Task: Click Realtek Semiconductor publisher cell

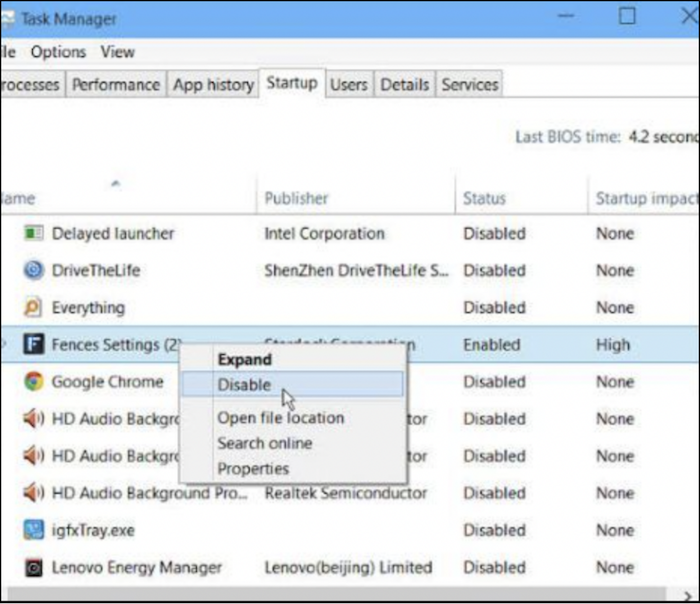Action: pos(346,493)
